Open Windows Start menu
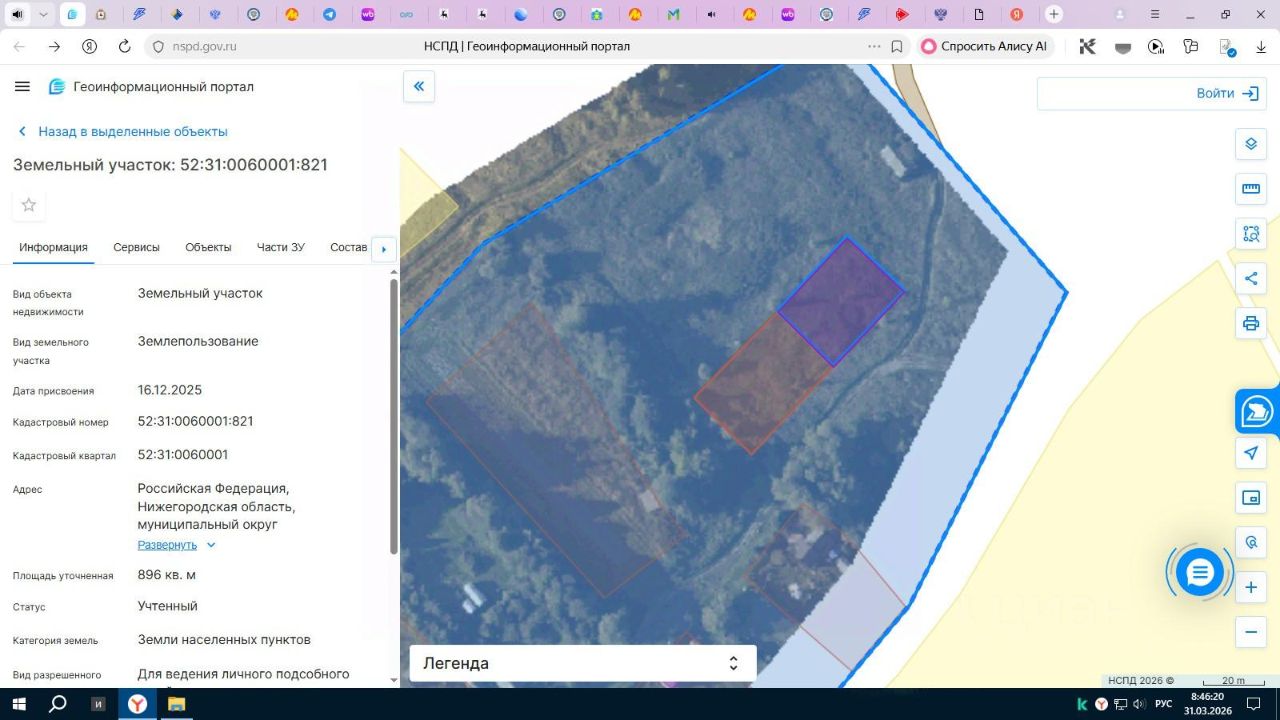Viewport: 1280px width, 720px height. [x=19, y=704]
